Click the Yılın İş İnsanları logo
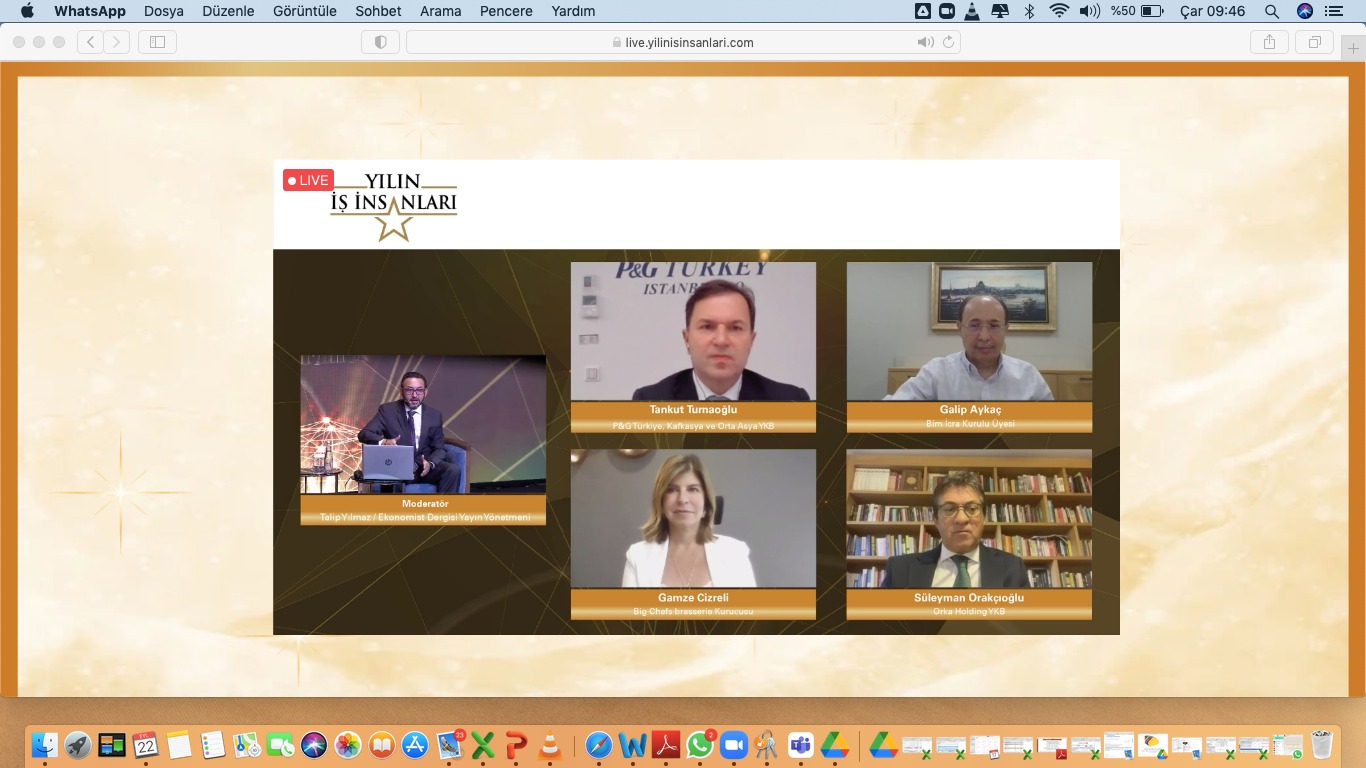Image resolution: width=1366 pixels, height=768 pixels. coord(394,207)
